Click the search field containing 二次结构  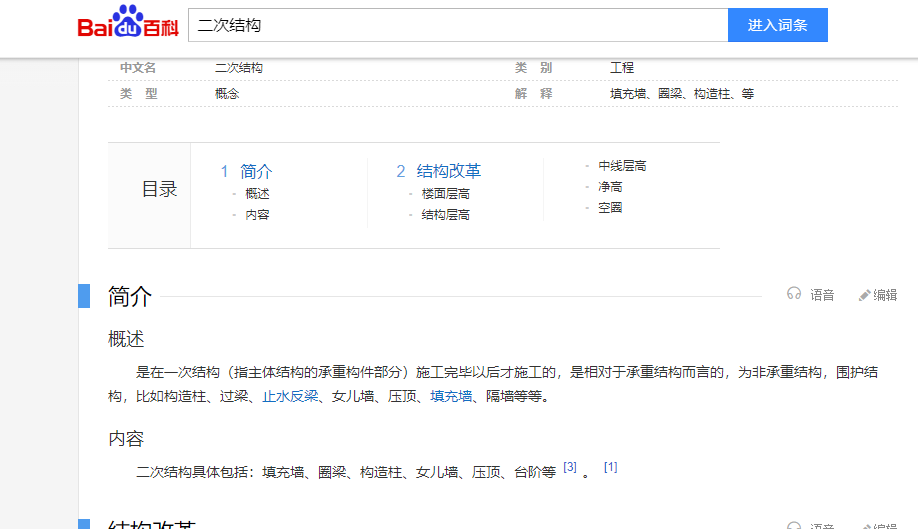(458, 25)
